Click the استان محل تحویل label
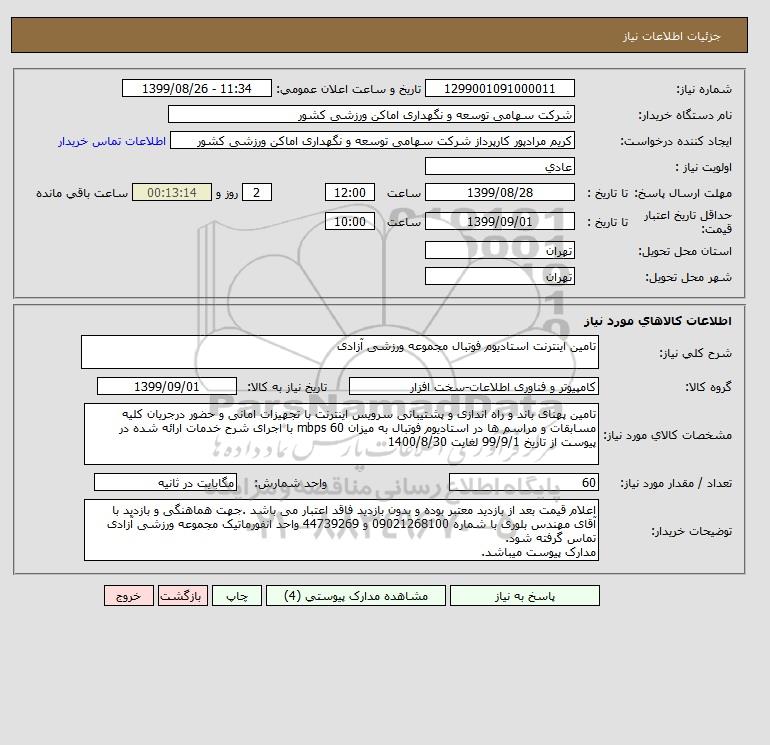770x745 pixels. click(685, 251)
